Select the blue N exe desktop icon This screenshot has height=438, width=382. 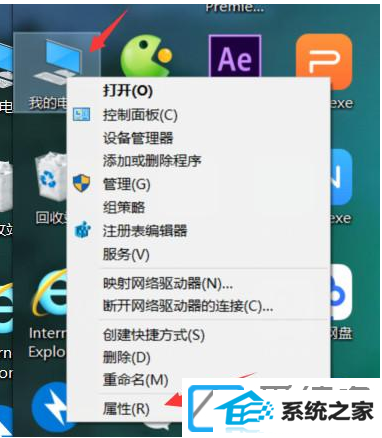[341, 177]
